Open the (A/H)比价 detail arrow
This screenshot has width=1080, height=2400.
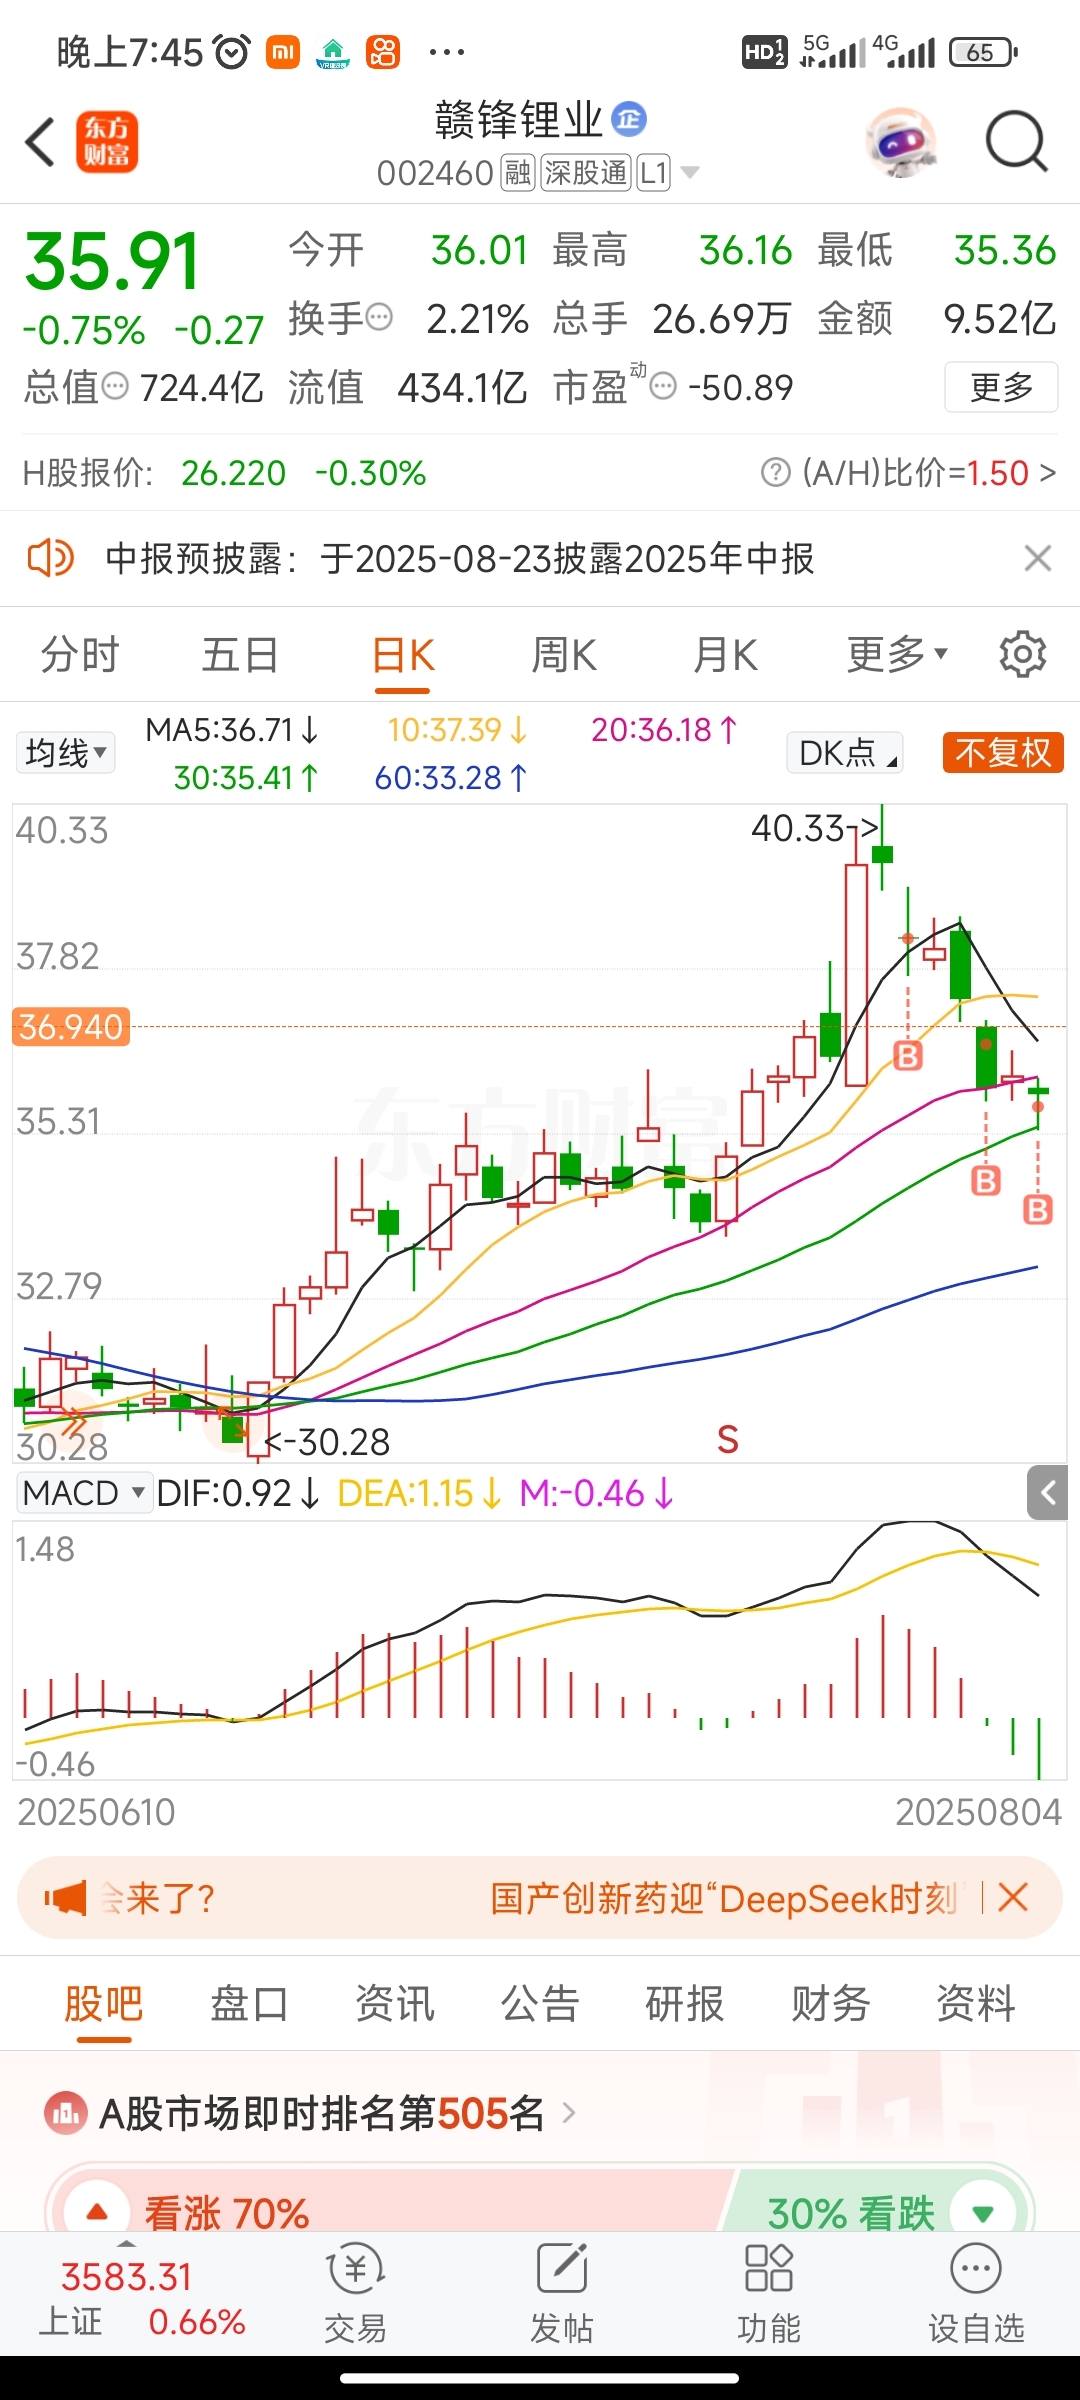(1047, 472)
